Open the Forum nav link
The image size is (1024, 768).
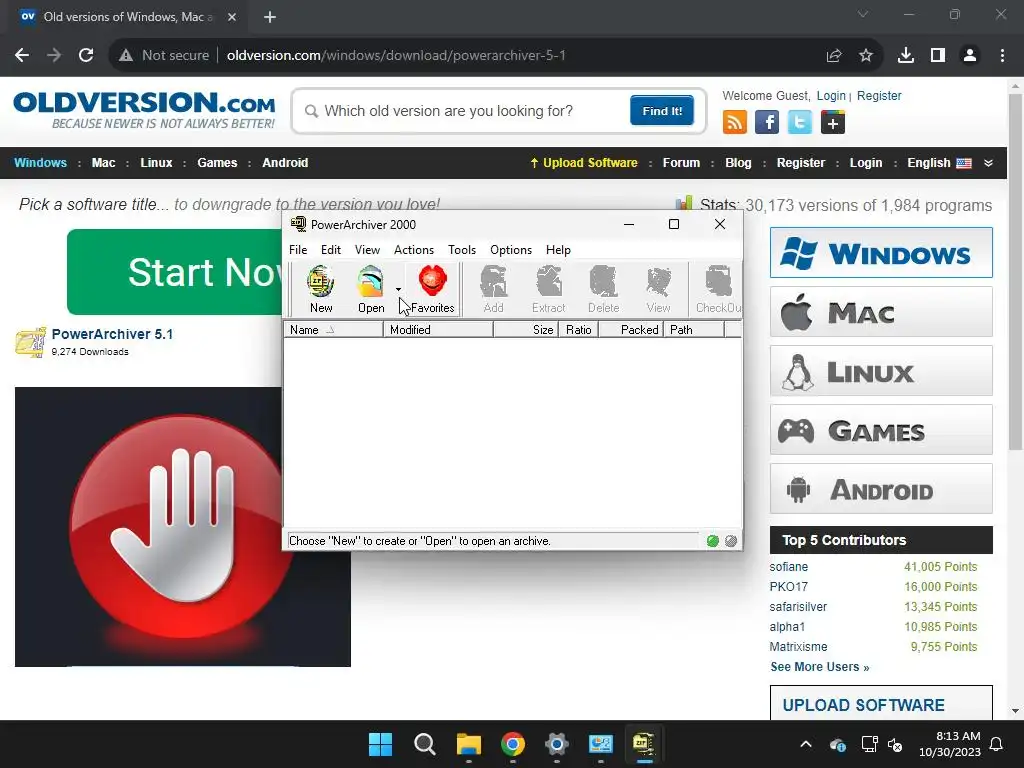tap(681, 163)
